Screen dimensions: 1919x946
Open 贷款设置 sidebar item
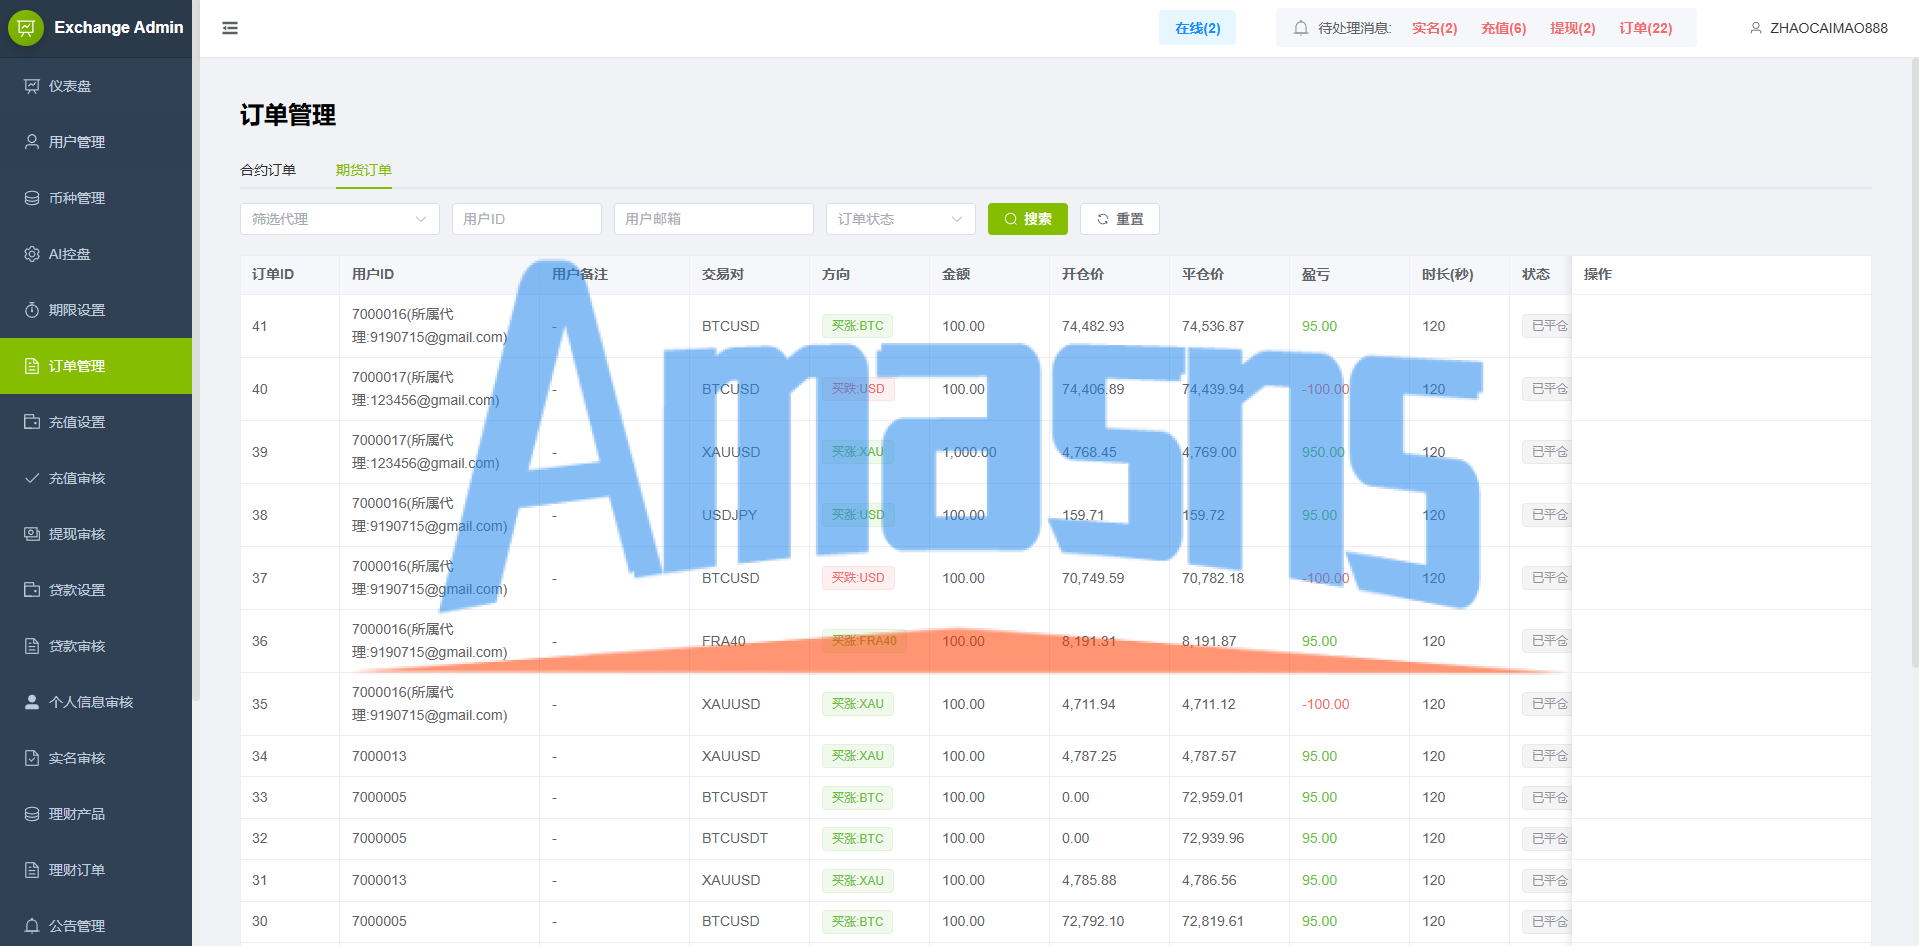click(x=96, y=590)
